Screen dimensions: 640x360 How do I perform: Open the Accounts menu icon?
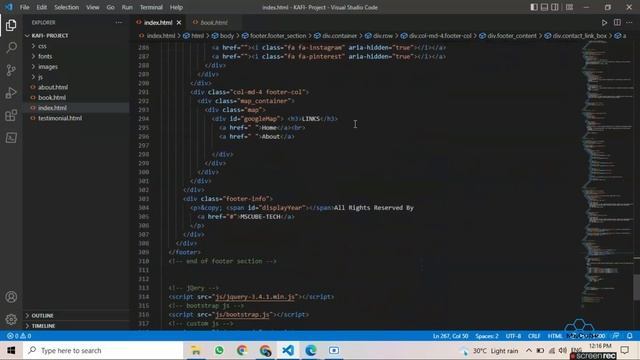tap(11, 297)
